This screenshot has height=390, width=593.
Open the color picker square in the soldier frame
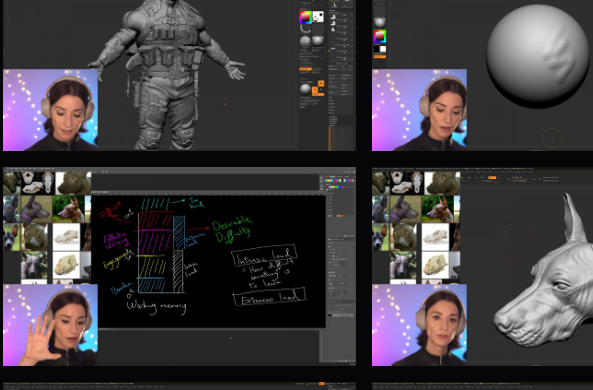coord(306,17)
